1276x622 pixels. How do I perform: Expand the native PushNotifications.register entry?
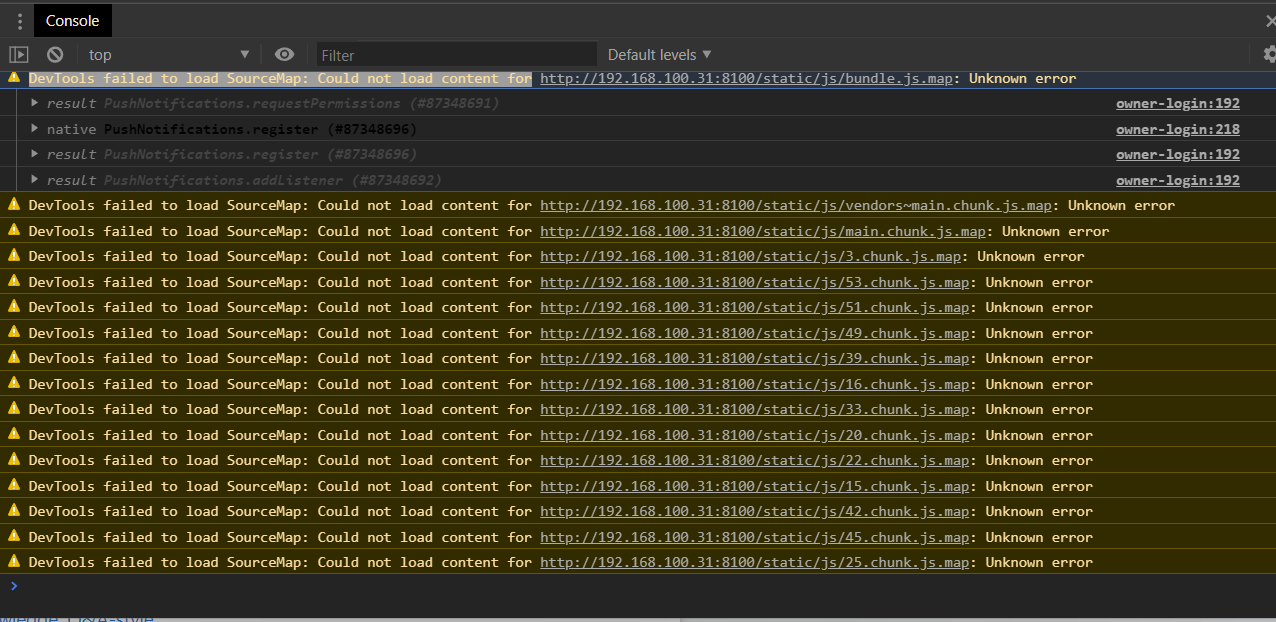(x=35, y=129)
